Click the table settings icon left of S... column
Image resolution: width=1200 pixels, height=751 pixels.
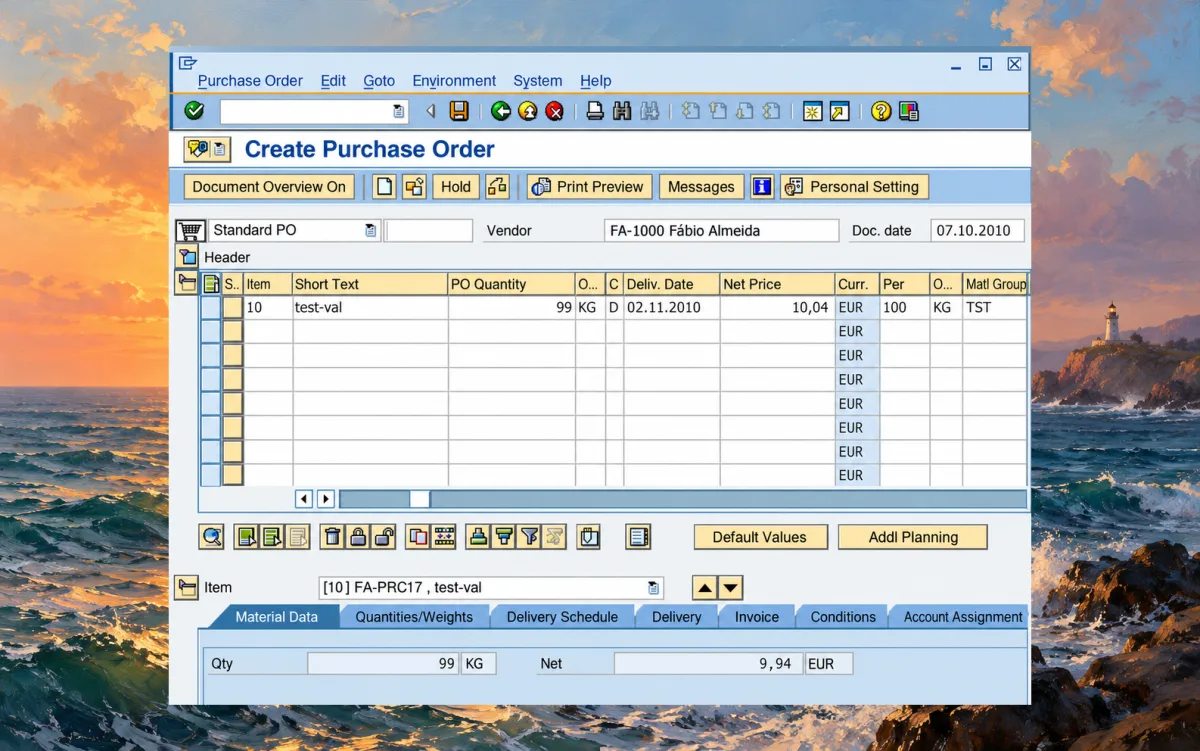click(211, 284)
